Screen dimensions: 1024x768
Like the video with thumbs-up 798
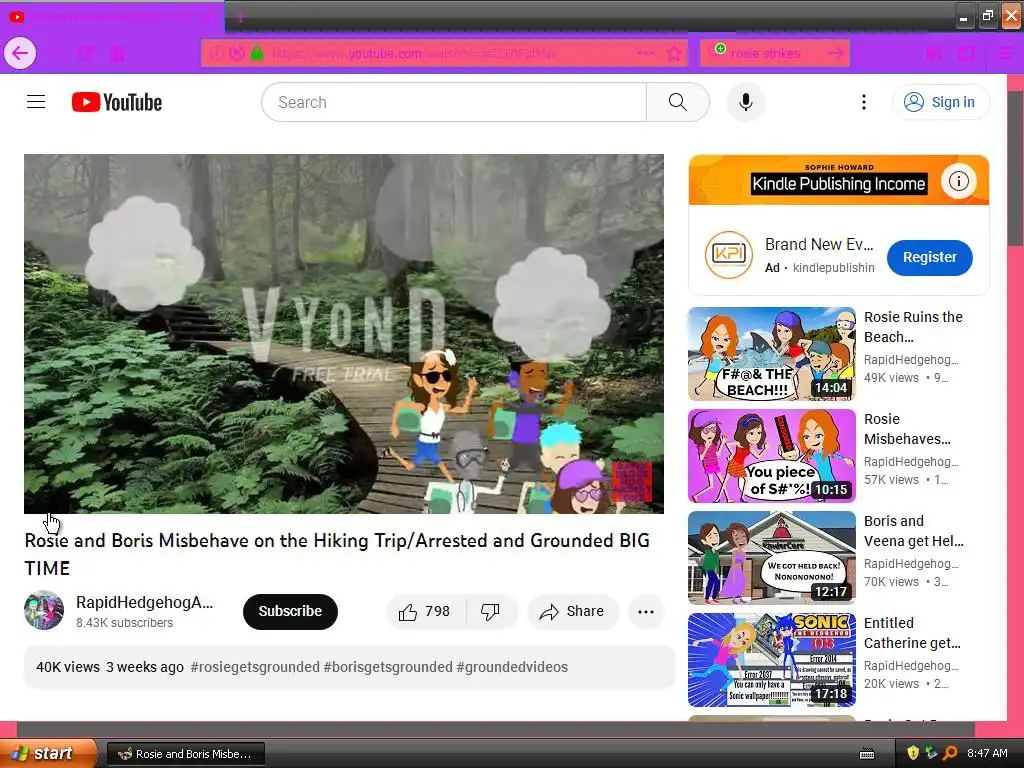pyautogui.click(x=426, y=611)
